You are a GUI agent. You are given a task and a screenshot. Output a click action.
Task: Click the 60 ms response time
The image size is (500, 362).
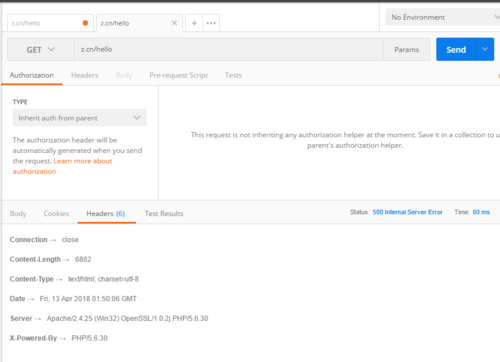point(481,212)
